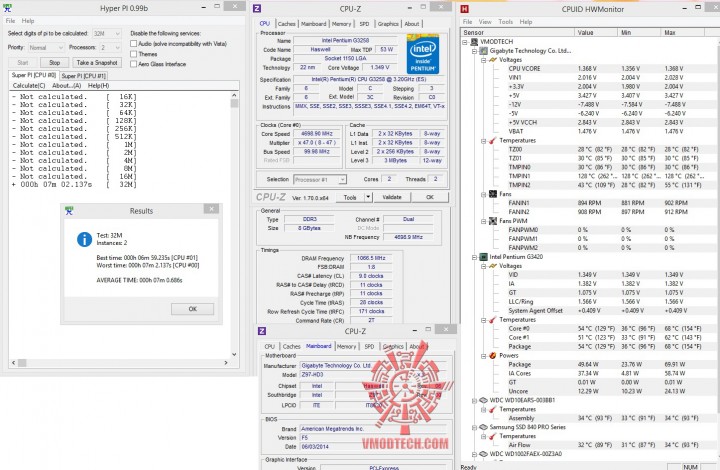Screen dimensions: 720x470
Task: Click the Hyper PI app icon in title bar
Action: [x=7, y=7]
